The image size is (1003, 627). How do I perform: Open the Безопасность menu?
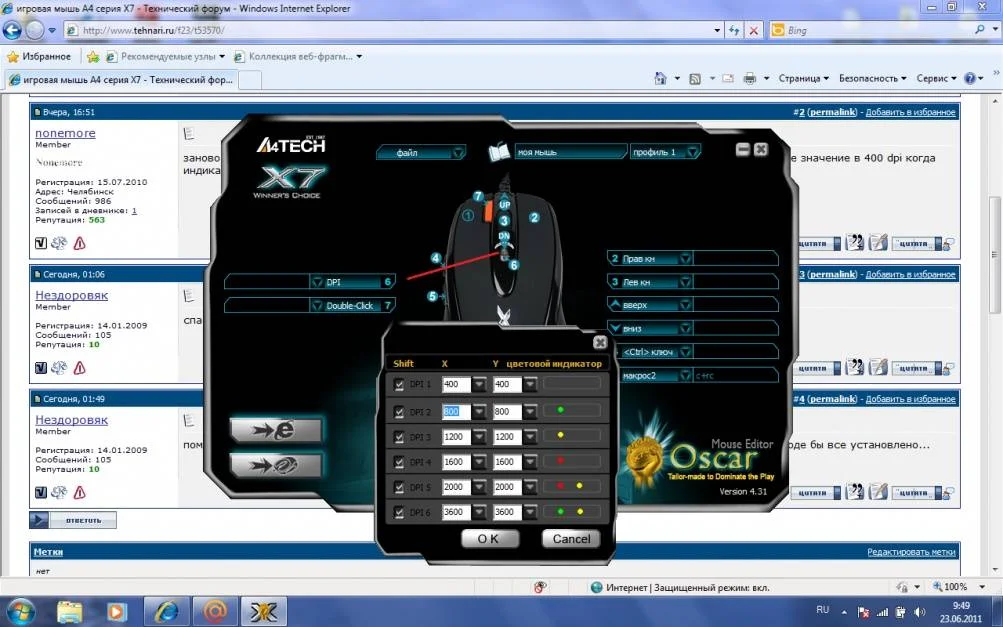873,78
